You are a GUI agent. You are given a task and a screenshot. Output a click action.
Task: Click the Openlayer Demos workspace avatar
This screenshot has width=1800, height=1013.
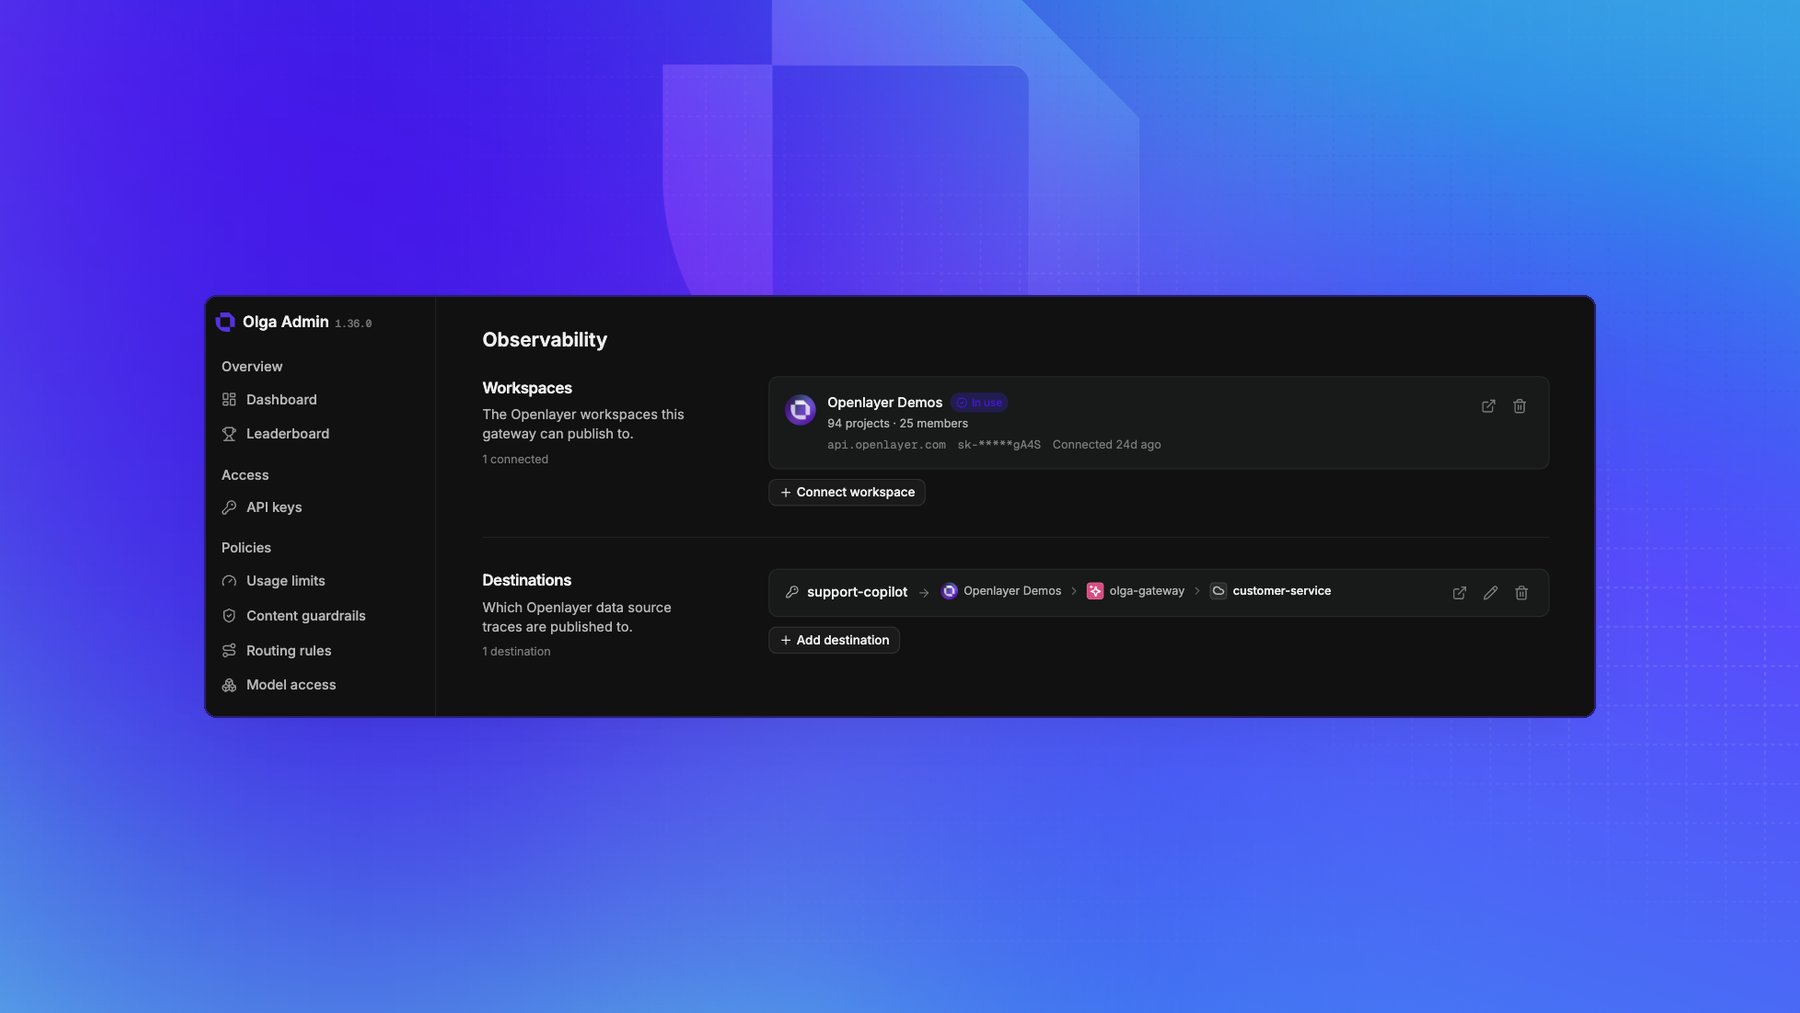(x=800, y=410)
